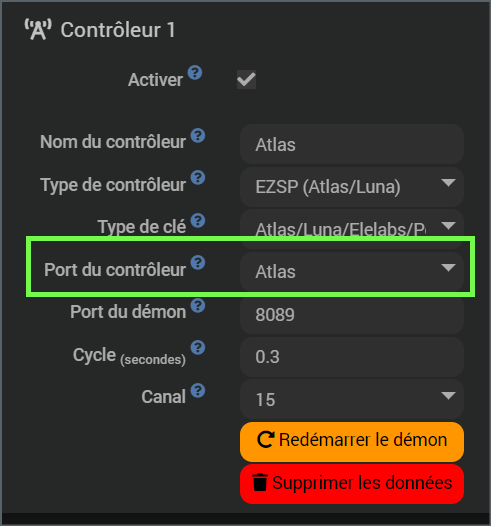491x526 pixels.
Task: Click the Contrôleur 1 section title
Action: (118, 30)
